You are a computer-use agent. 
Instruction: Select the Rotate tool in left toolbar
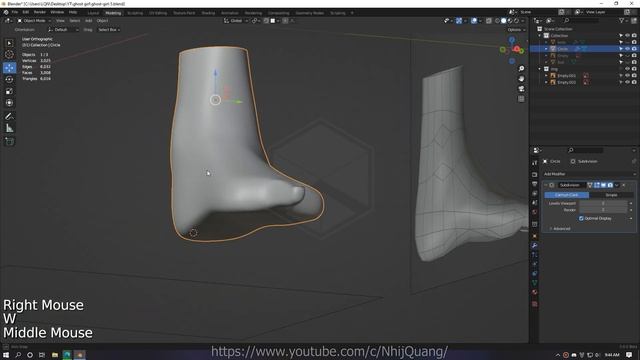(9, 79)
